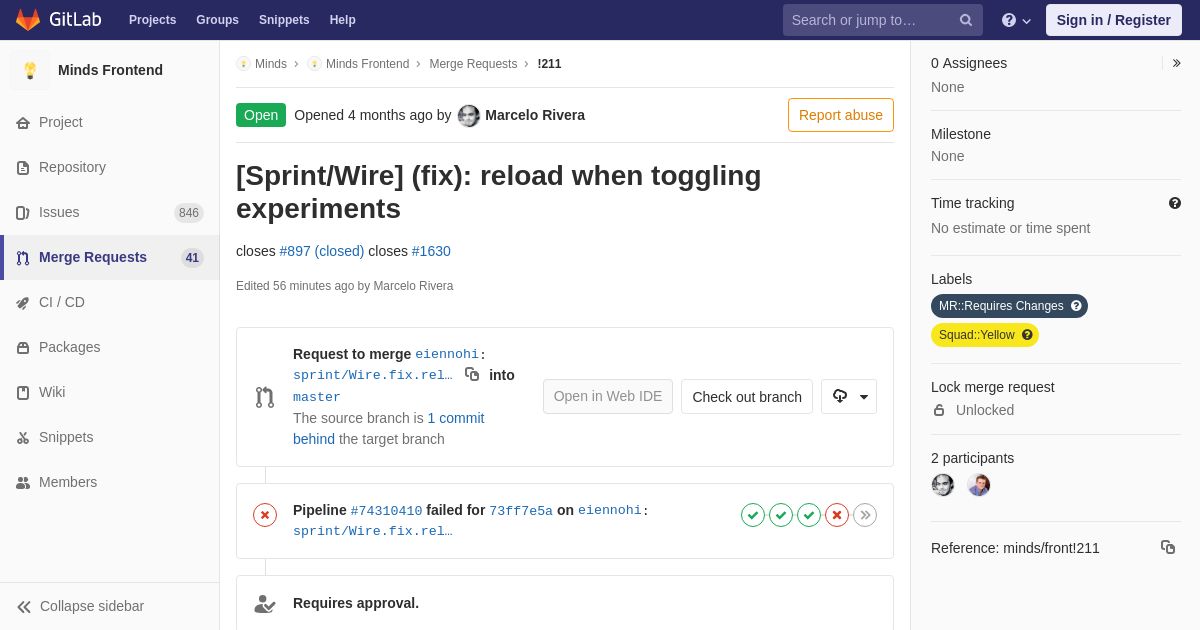Click the second participant avatar
The height and width of the screenshot is (630, 1200).
click(979, 485)
